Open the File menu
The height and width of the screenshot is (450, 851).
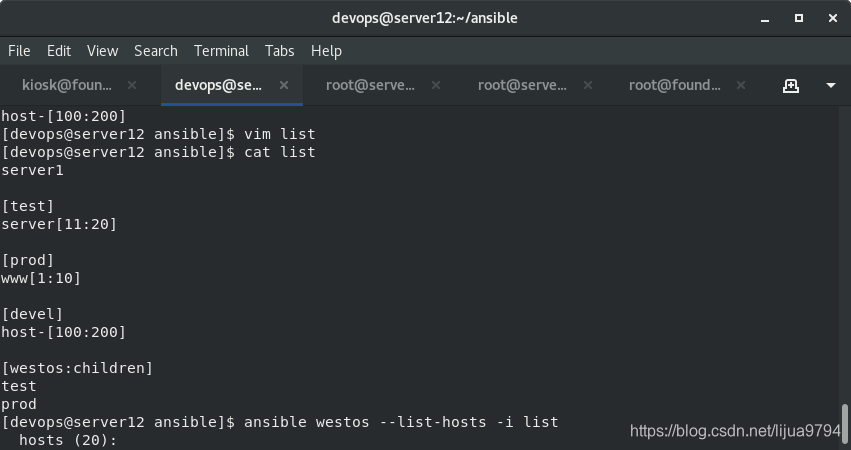point(19,51)
